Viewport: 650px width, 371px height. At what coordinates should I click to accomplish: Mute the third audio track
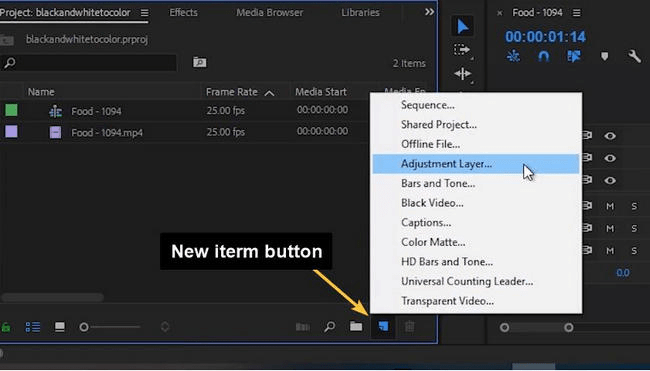pos(610,250)
